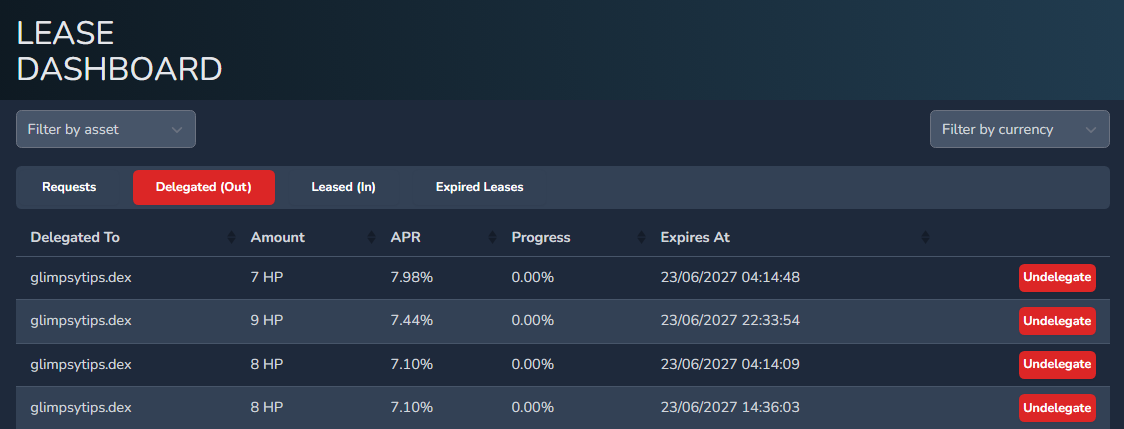Click sort arrows beside Amount header
The image size is (1124, 429).
(x=371, y=238)
